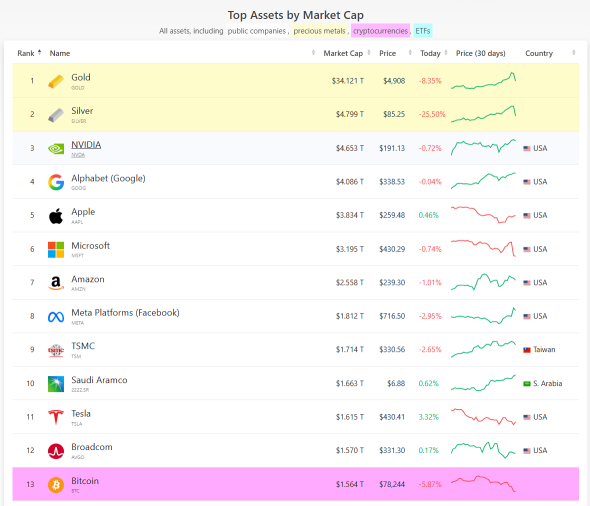Click the NVIDIA logo icon

pyautogui.click(x=56, y=149)
